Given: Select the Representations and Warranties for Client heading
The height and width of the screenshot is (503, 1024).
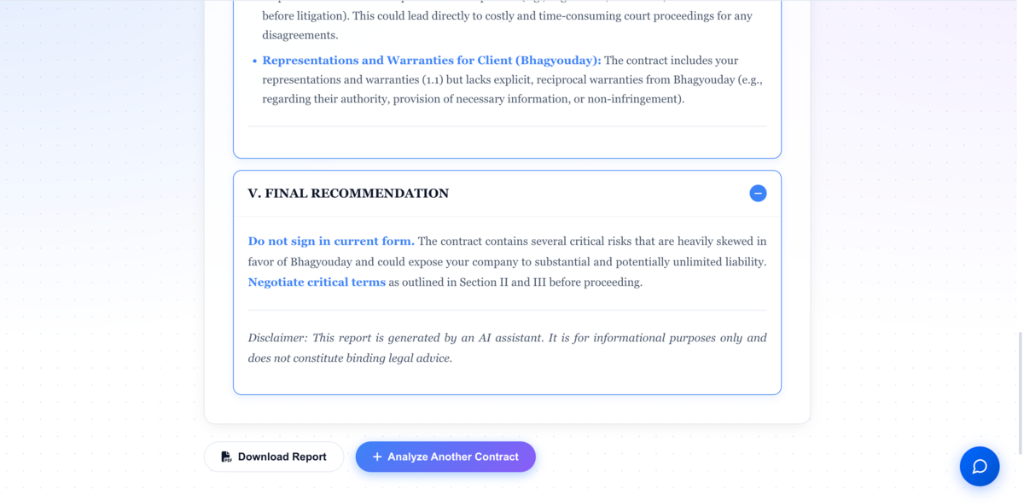Looking at the screenshot, I should point(431,61).
